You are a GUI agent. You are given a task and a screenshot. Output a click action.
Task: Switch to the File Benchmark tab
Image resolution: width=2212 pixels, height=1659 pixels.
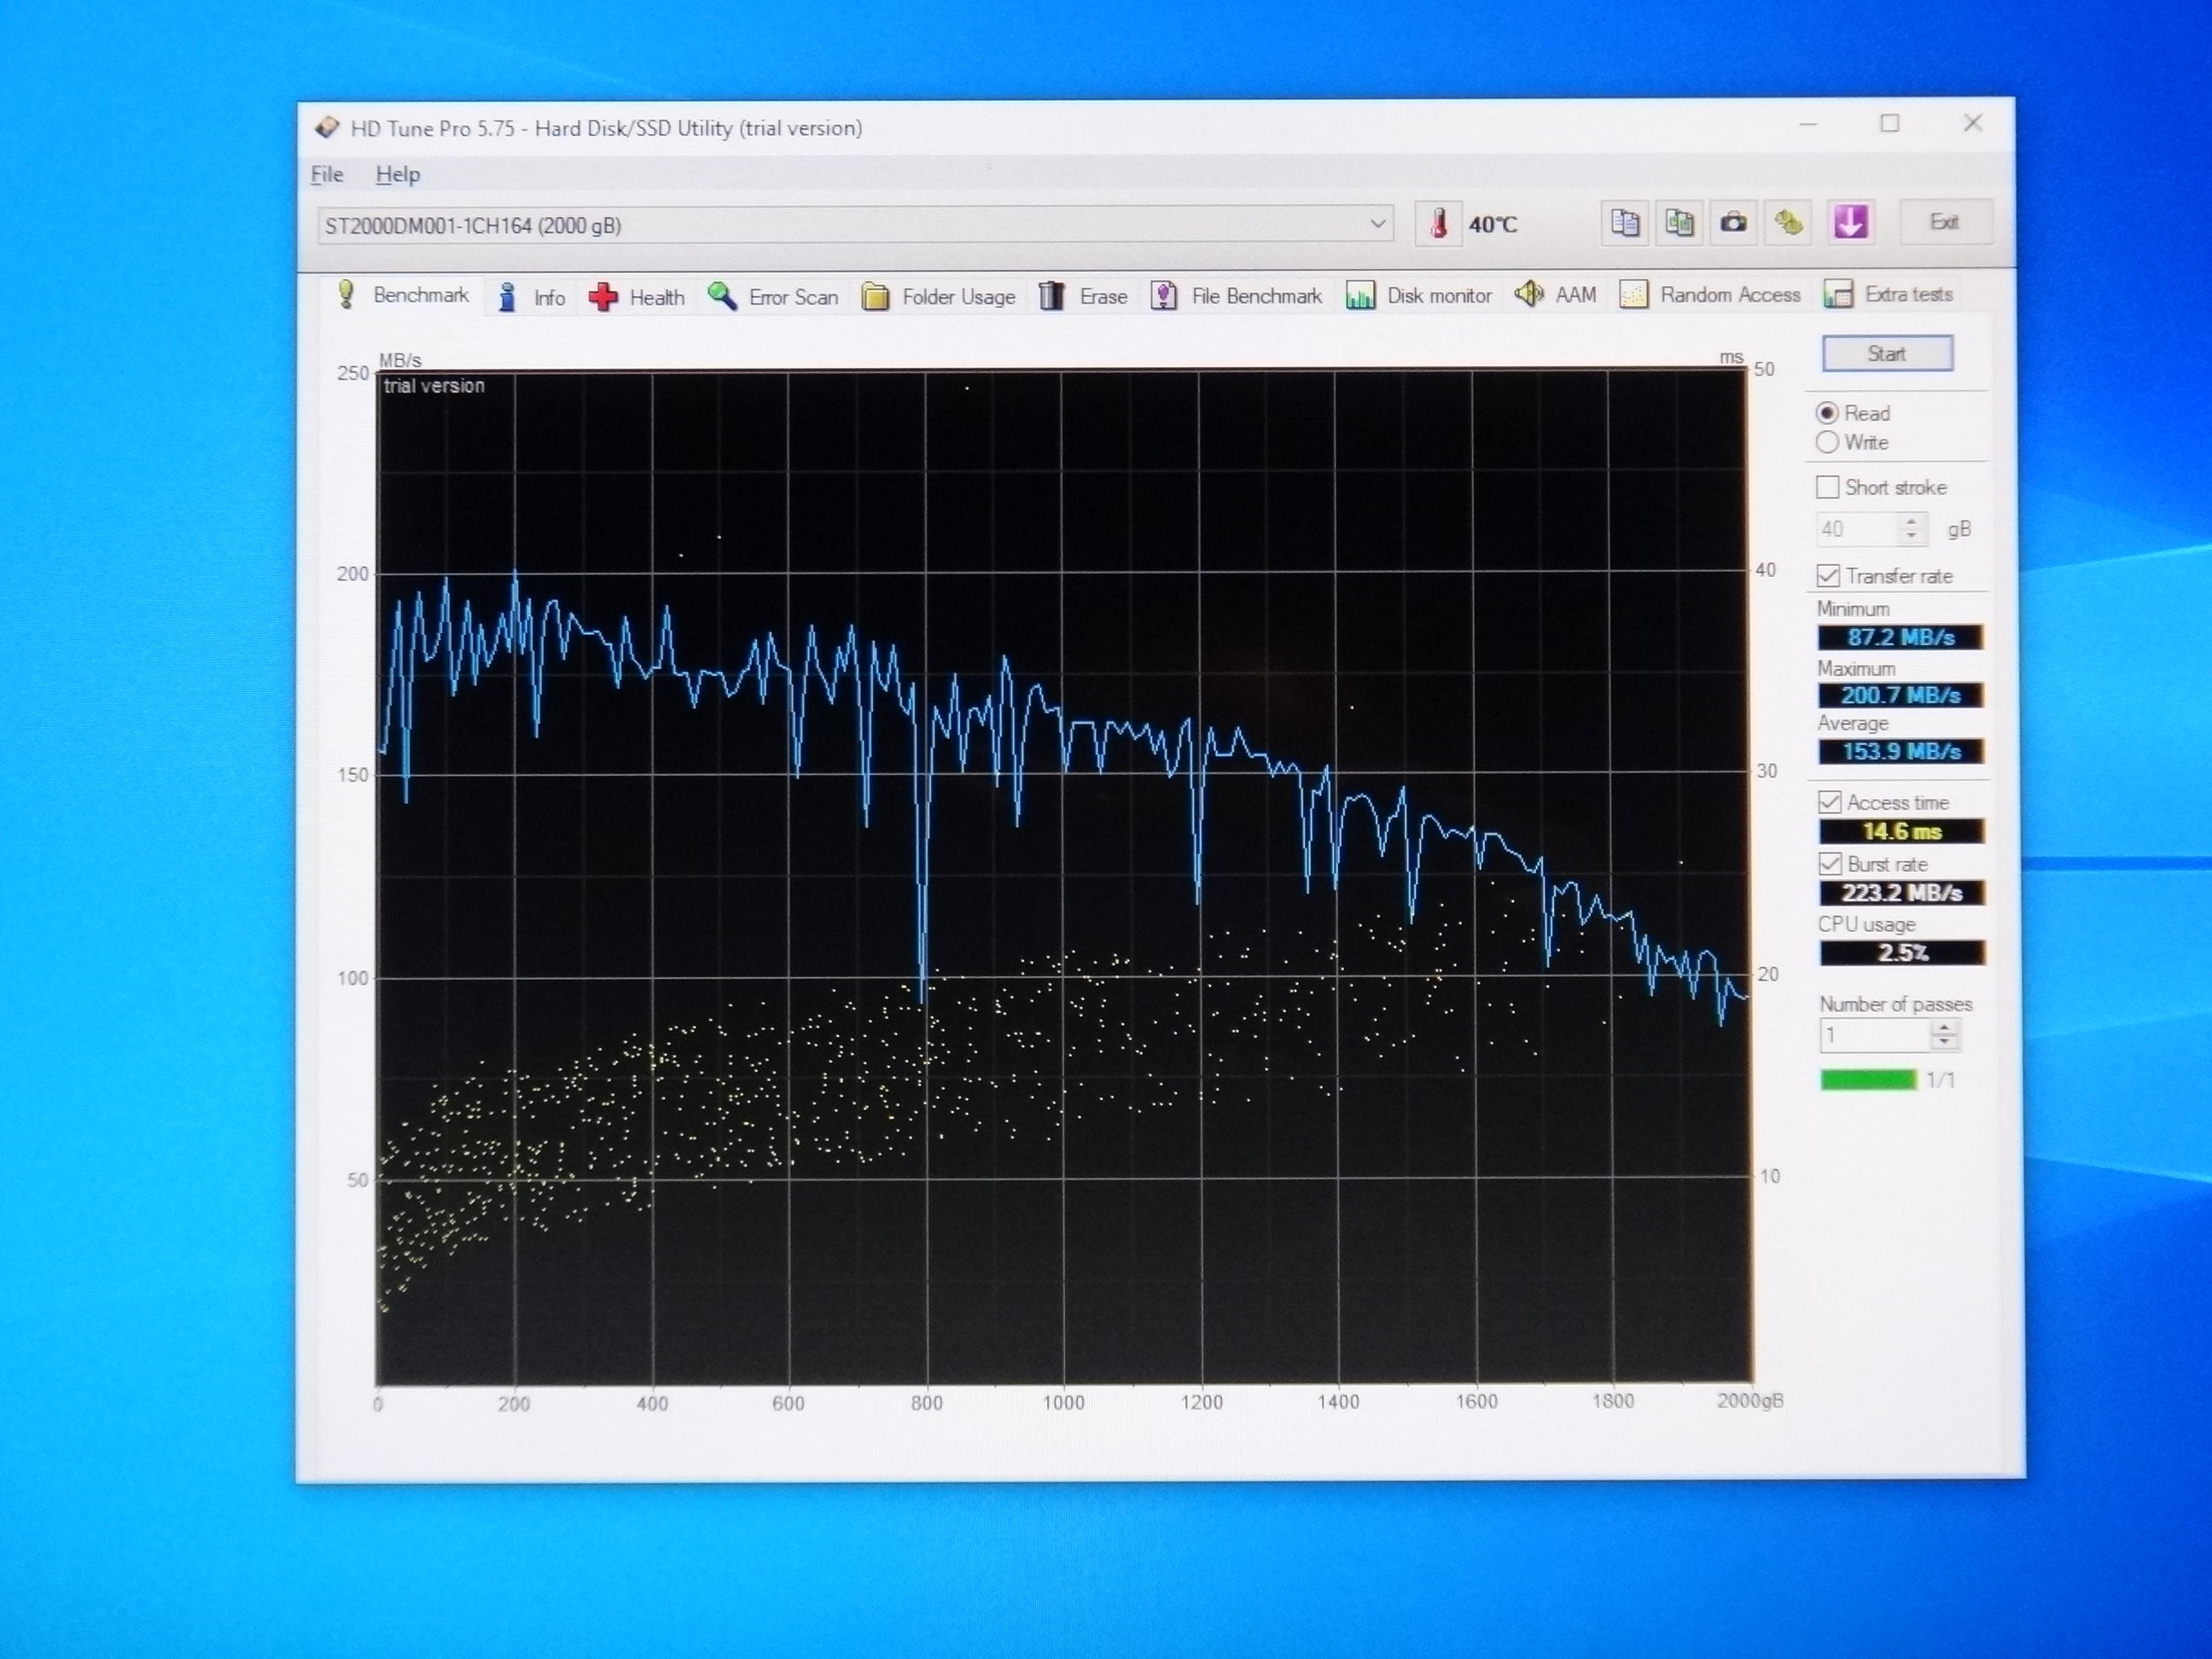coord(1236,296)
